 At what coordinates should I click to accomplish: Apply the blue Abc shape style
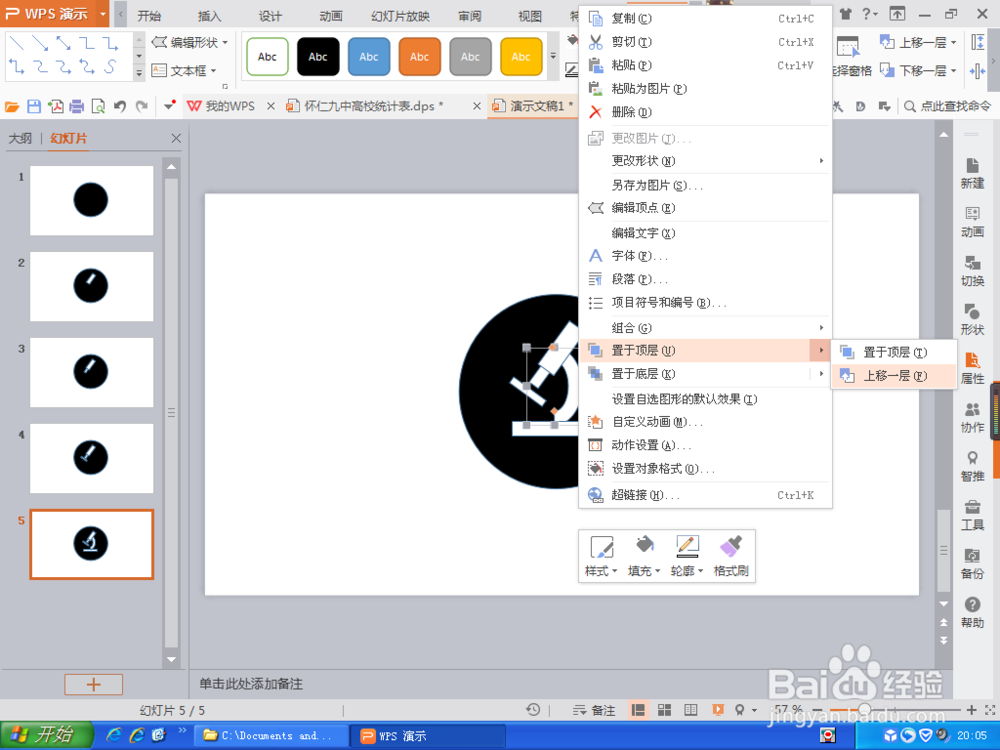click(369, 56)
